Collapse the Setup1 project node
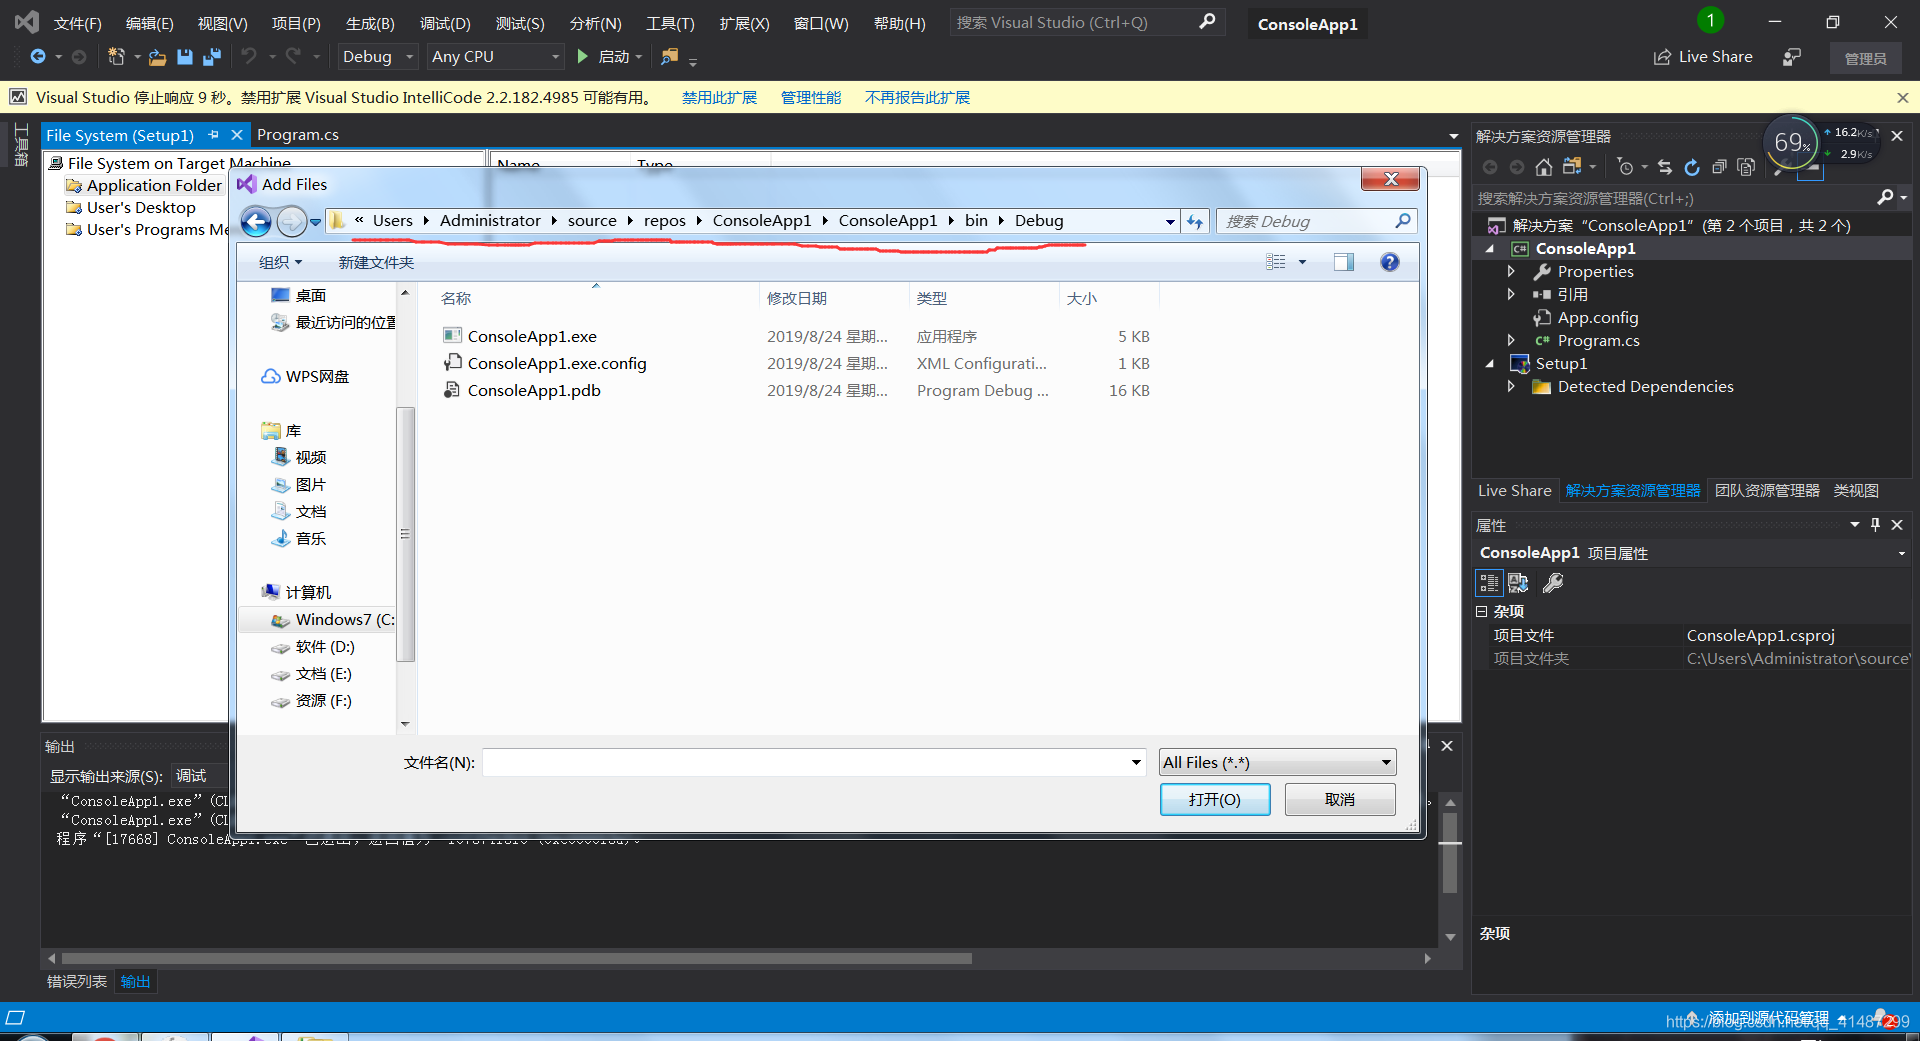The width and height of the screenshot is (1920, 1041). click(x=1490, y=364)
